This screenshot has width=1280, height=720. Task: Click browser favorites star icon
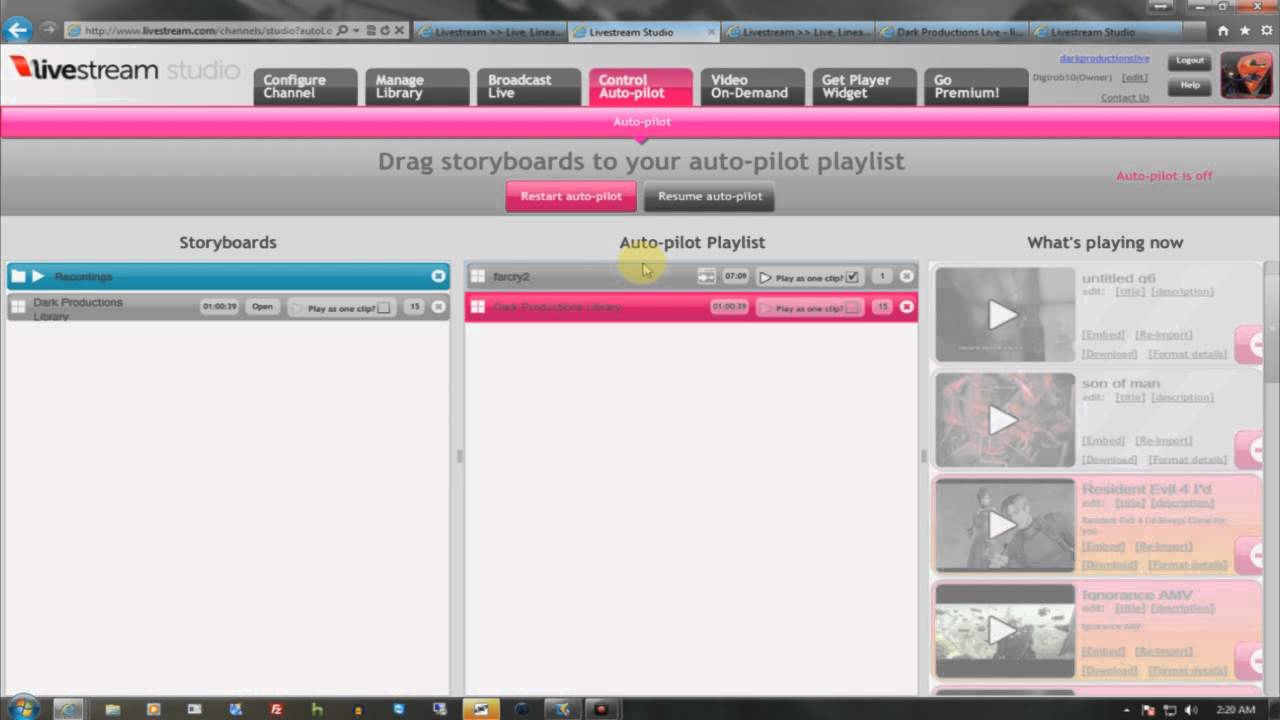(1244, 31)
